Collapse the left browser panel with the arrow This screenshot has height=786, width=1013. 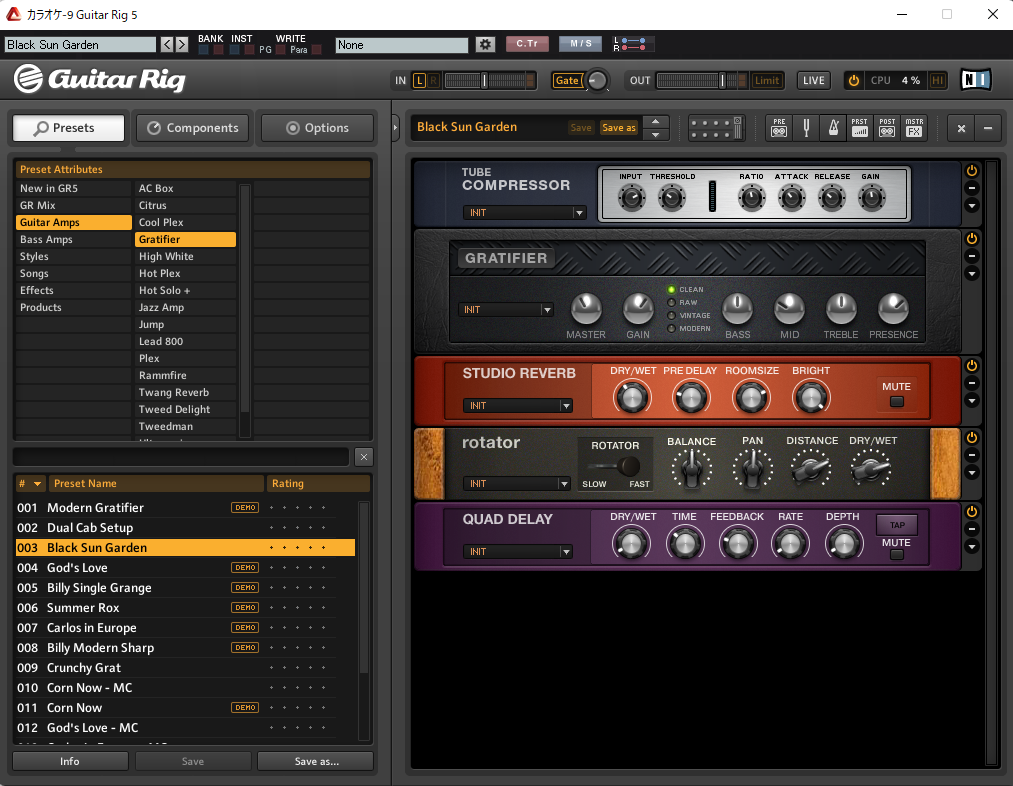pyautogui.click(x=395, y=128)
